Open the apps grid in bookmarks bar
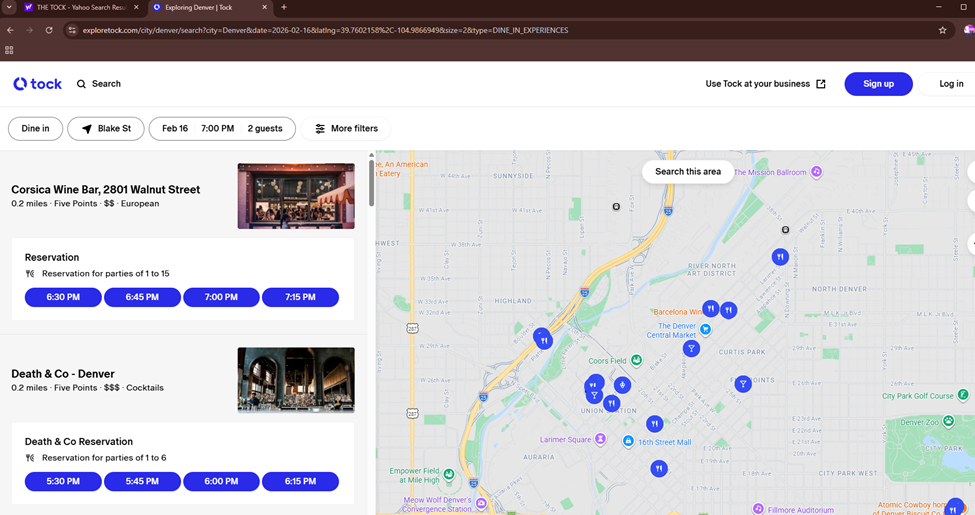The width and height of the screenshot is (975, 515). [x=9, y=50]
